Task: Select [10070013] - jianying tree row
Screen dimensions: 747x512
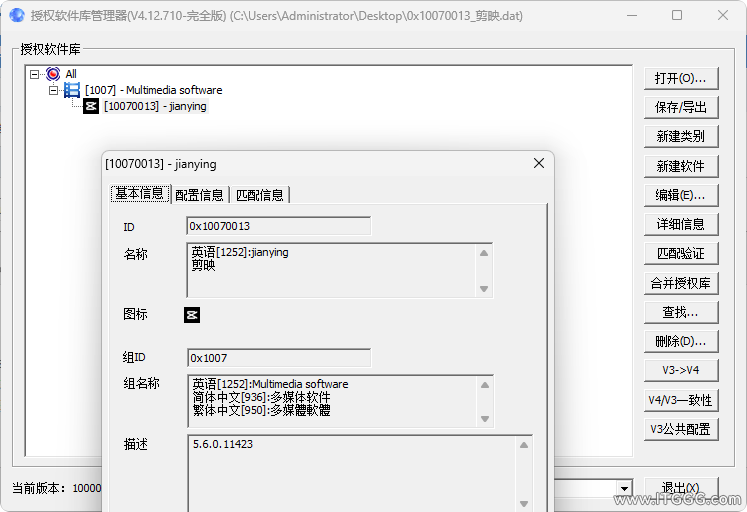Action: tap(155, 106)
